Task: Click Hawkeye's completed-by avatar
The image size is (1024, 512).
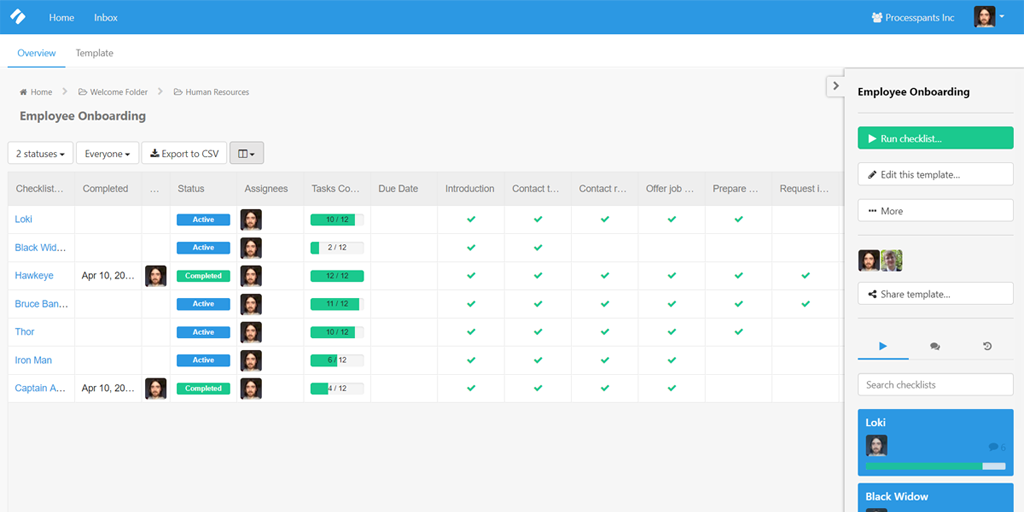Action: coord(155,276)
